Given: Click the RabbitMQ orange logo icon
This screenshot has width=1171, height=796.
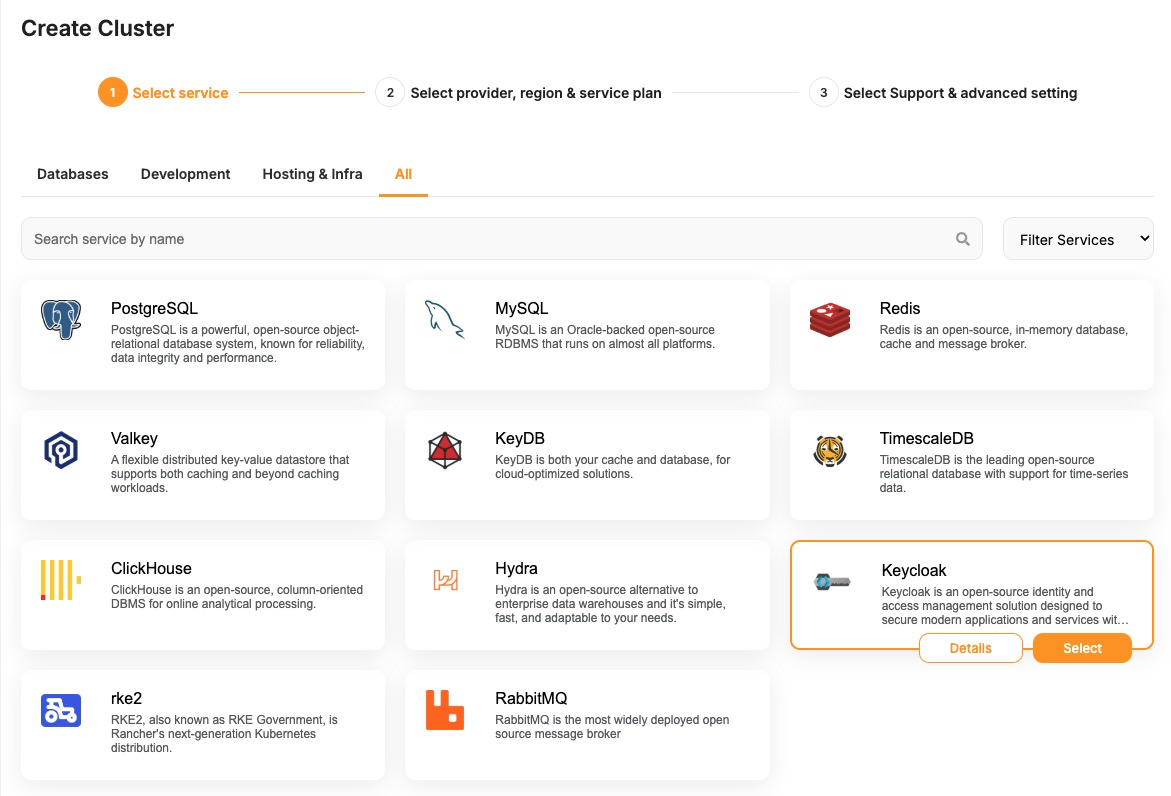Looking at the screenshot, I should click(x=445, y=710).
